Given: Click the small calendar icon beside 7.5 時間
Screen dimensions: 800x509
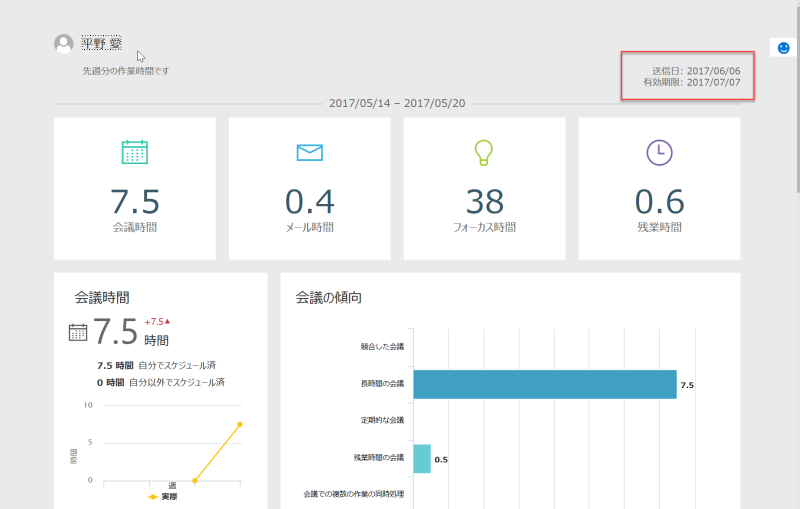Looking at the screenshot, I should pos(78,333).
